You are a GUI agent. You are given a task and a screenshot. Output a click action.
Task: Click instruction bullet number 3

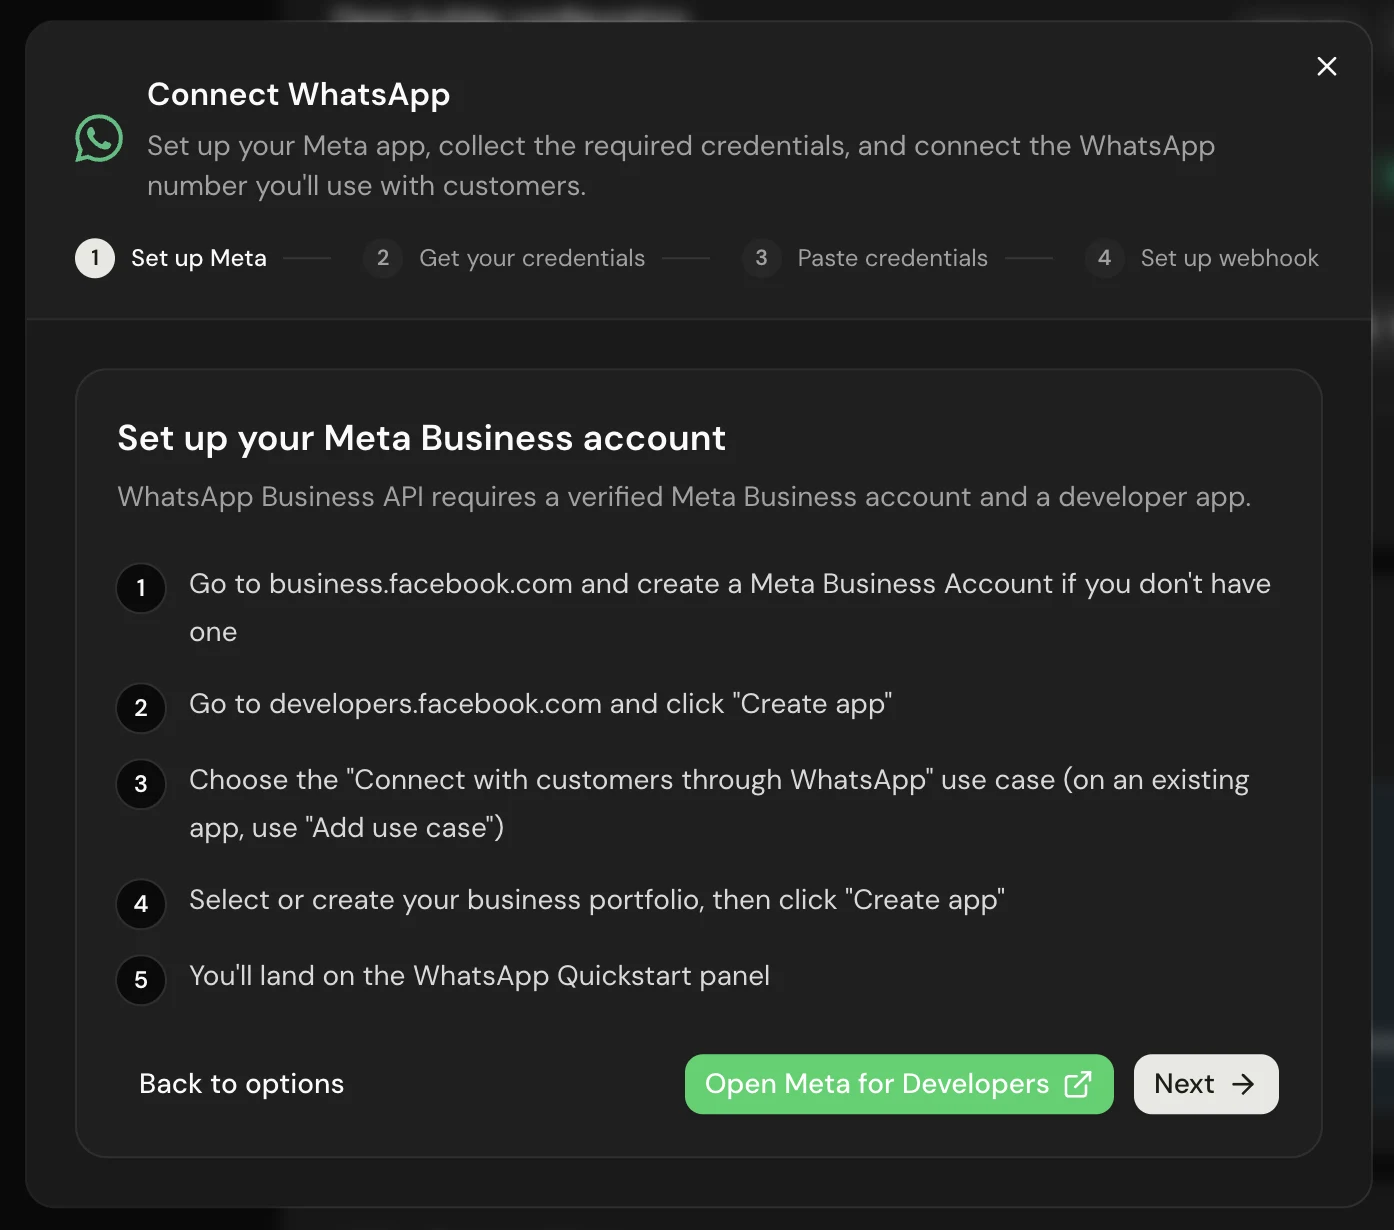point(141,784)
